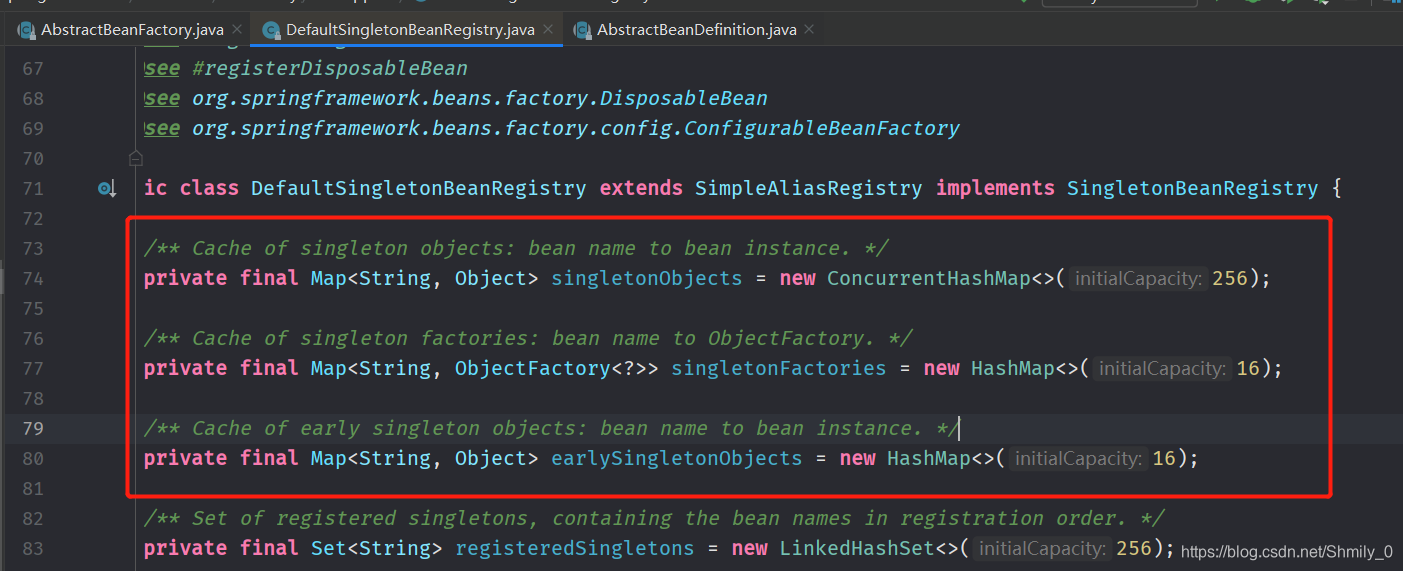
Task: Click the Set<String> type on line 83
Action: tap(377, 548)
